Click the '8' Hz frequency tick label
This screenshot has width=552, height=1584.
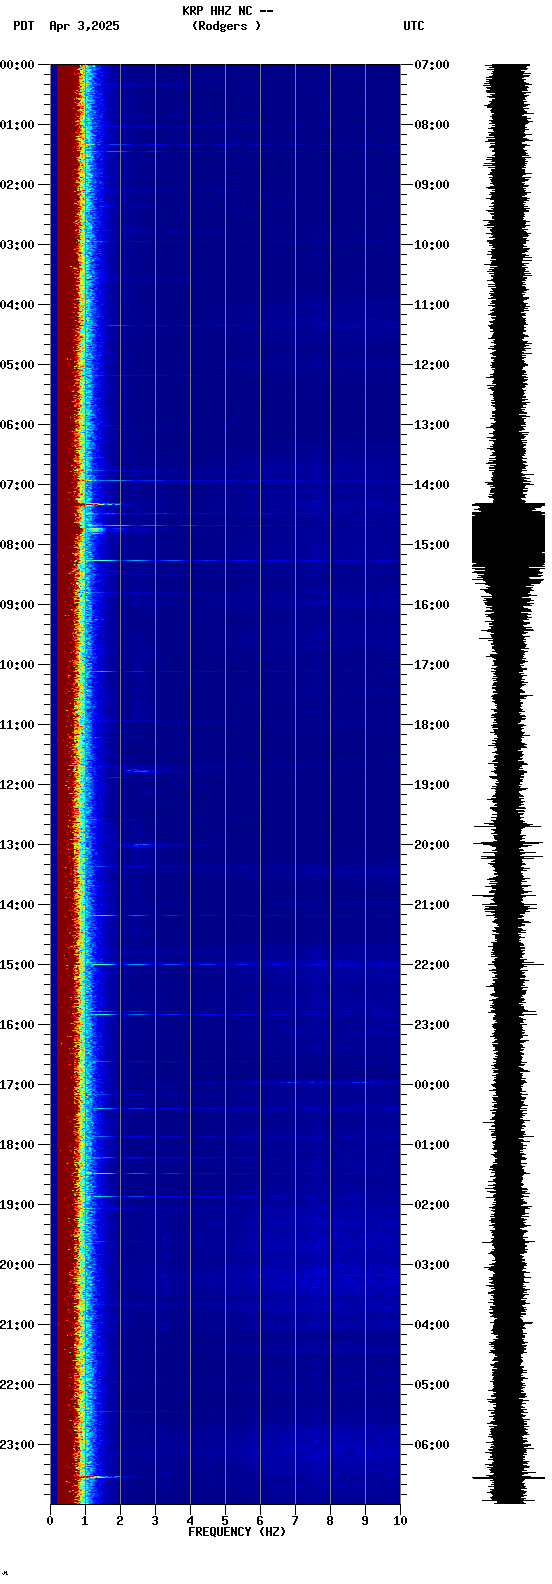click(330, 1521)
